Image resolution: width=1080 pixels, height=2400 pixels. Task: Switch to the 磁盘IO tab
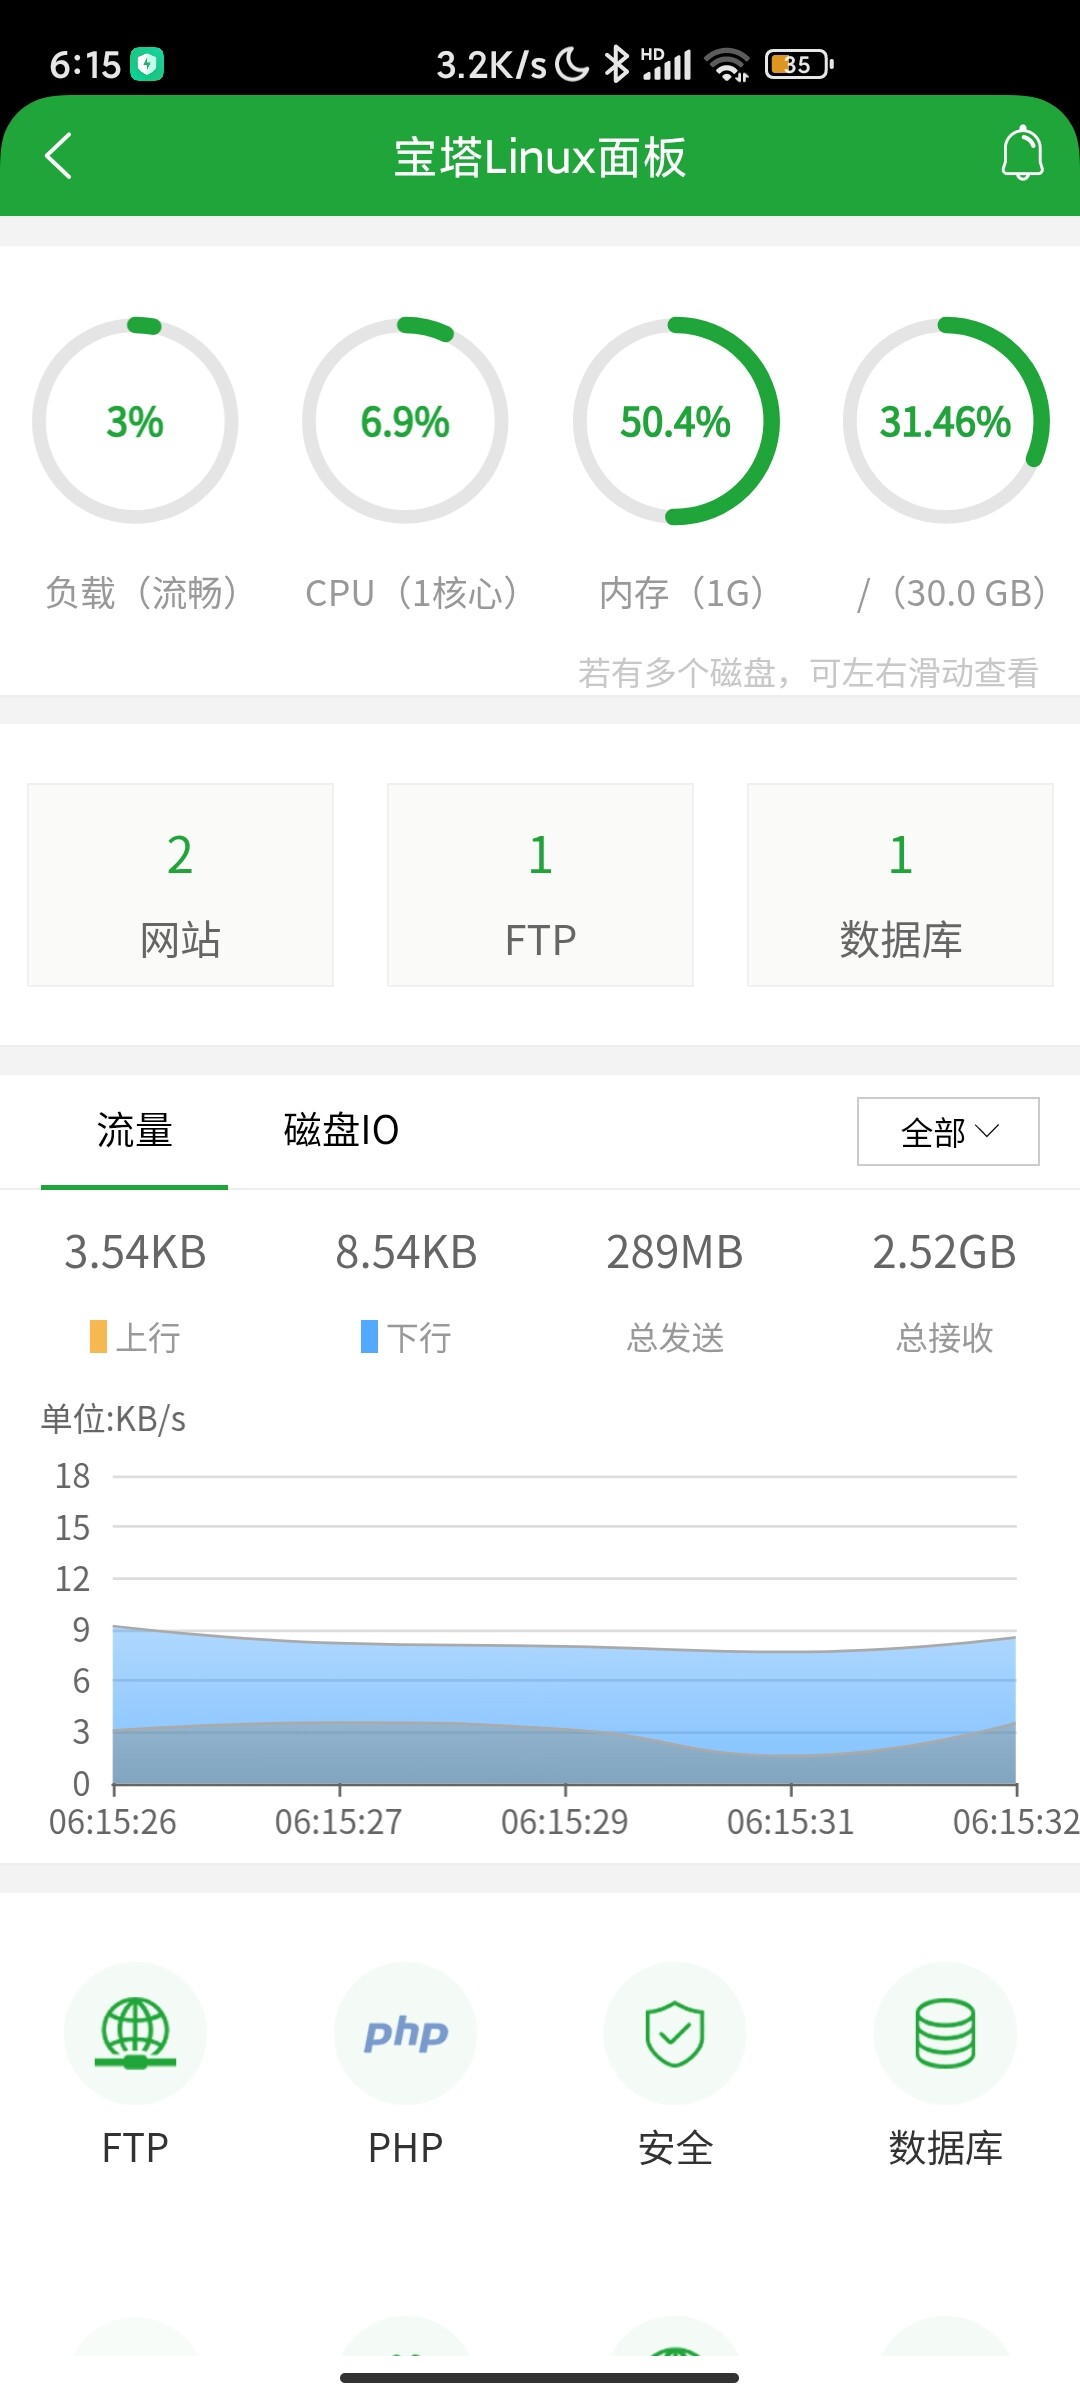pyautogui.click(x=341, y=1131)
